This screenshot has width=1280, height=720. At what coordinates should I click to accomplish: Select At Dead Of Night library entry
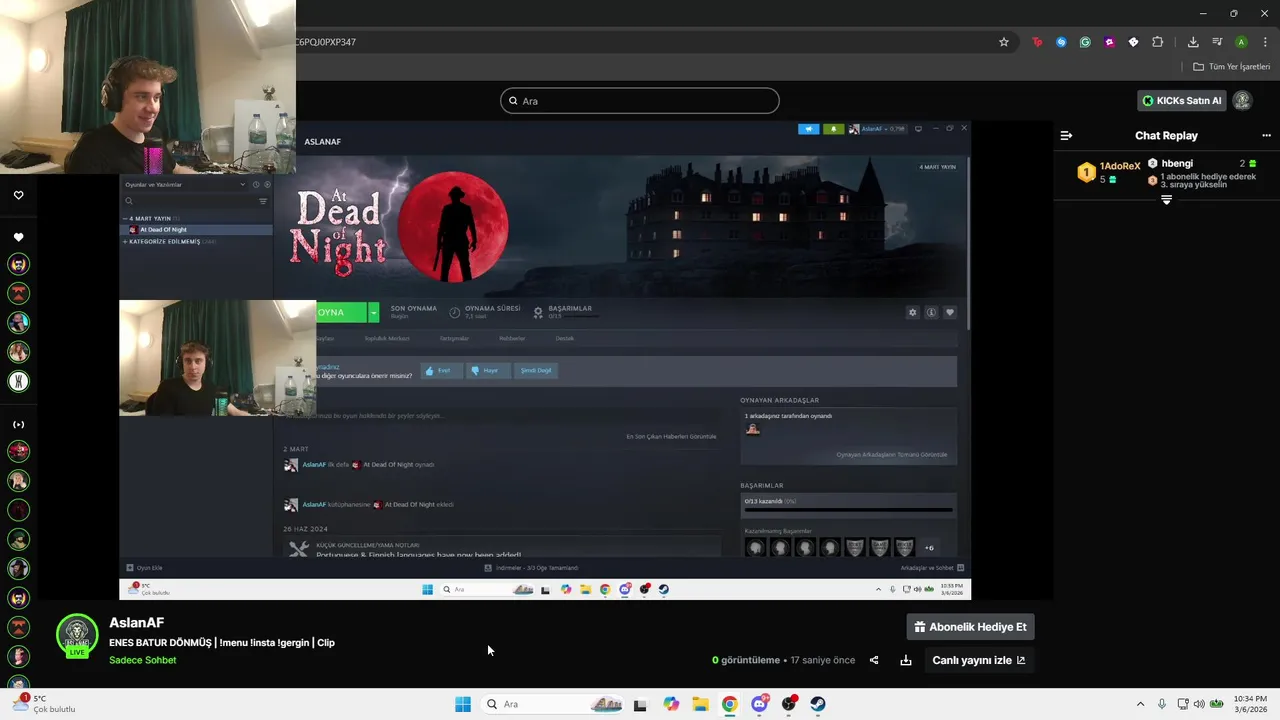(x=197, y=229)
